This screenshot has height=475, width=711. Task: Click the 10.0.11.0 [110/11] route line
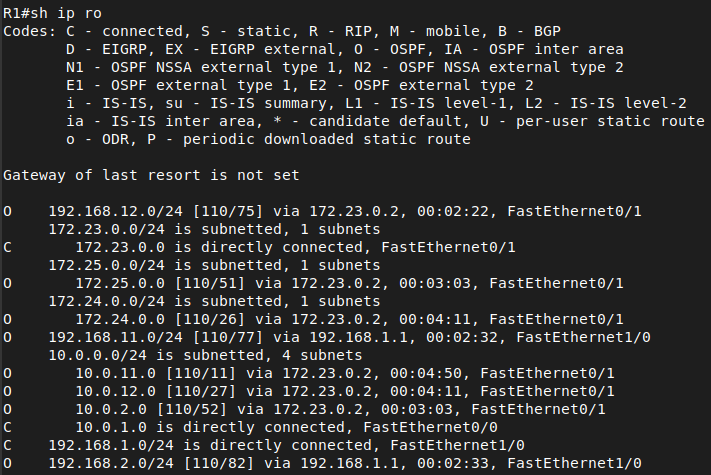tap(309, 373)
